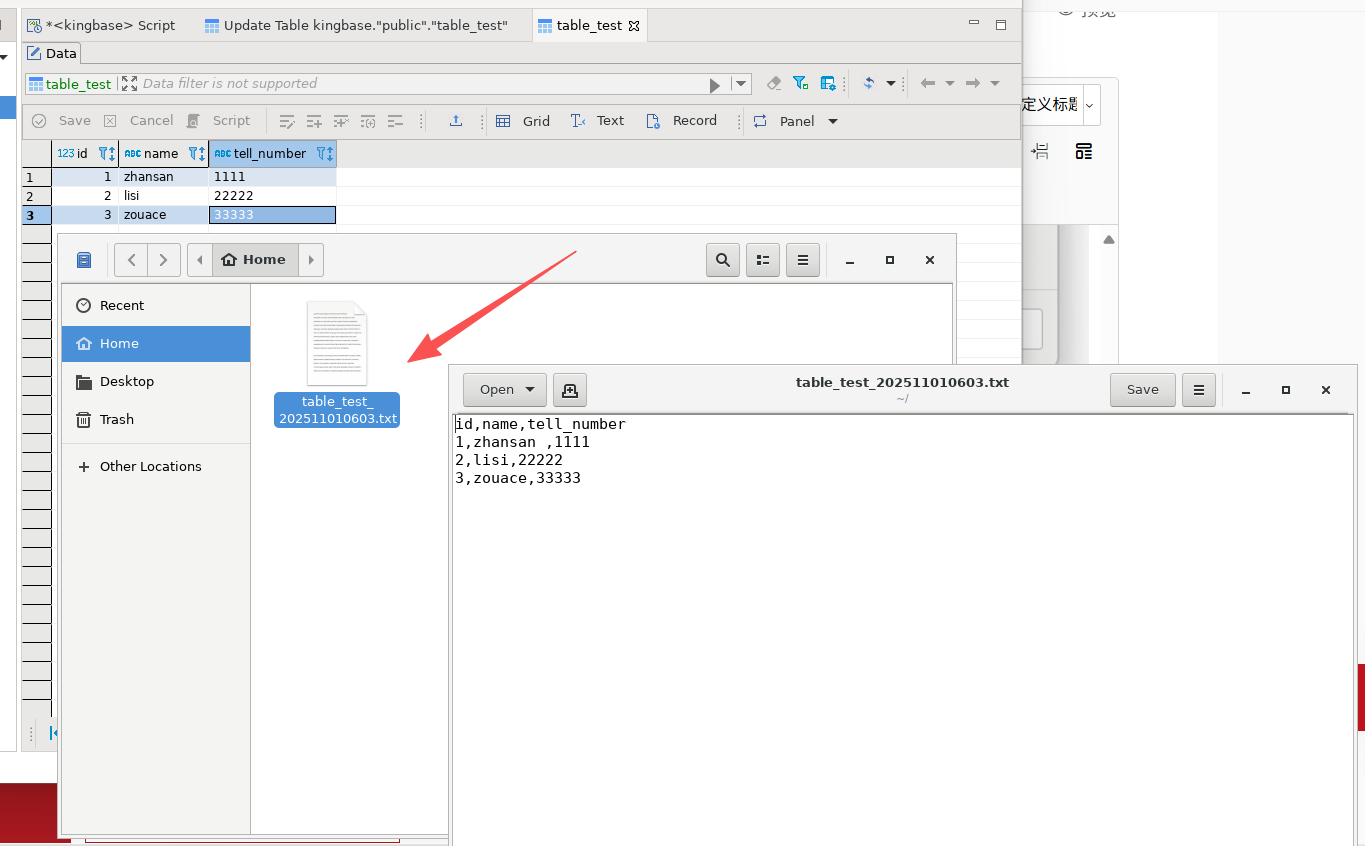Switch result view to Text mode
Image resolution: width=1365 pixels, height=846 pixels.
[x=598, y=121]
